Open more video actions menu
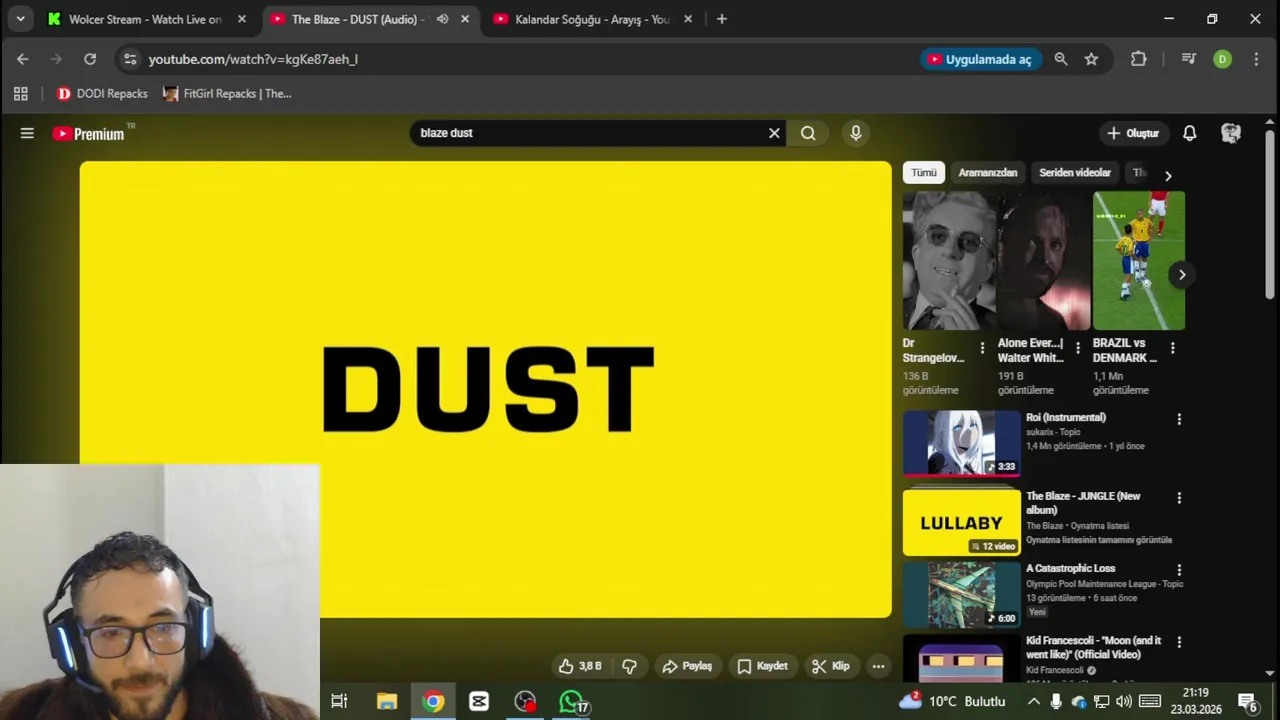 tap(878, 666)
